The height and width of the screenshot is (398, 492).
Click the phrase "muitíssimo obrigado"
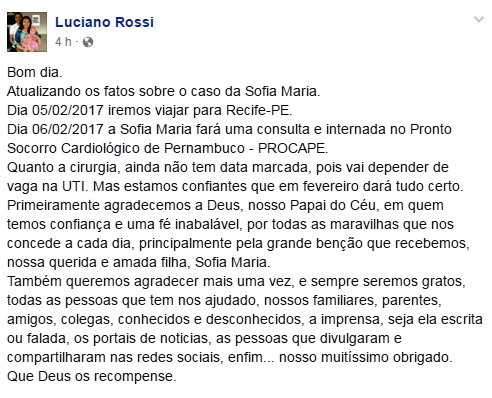tap(386, 357)
